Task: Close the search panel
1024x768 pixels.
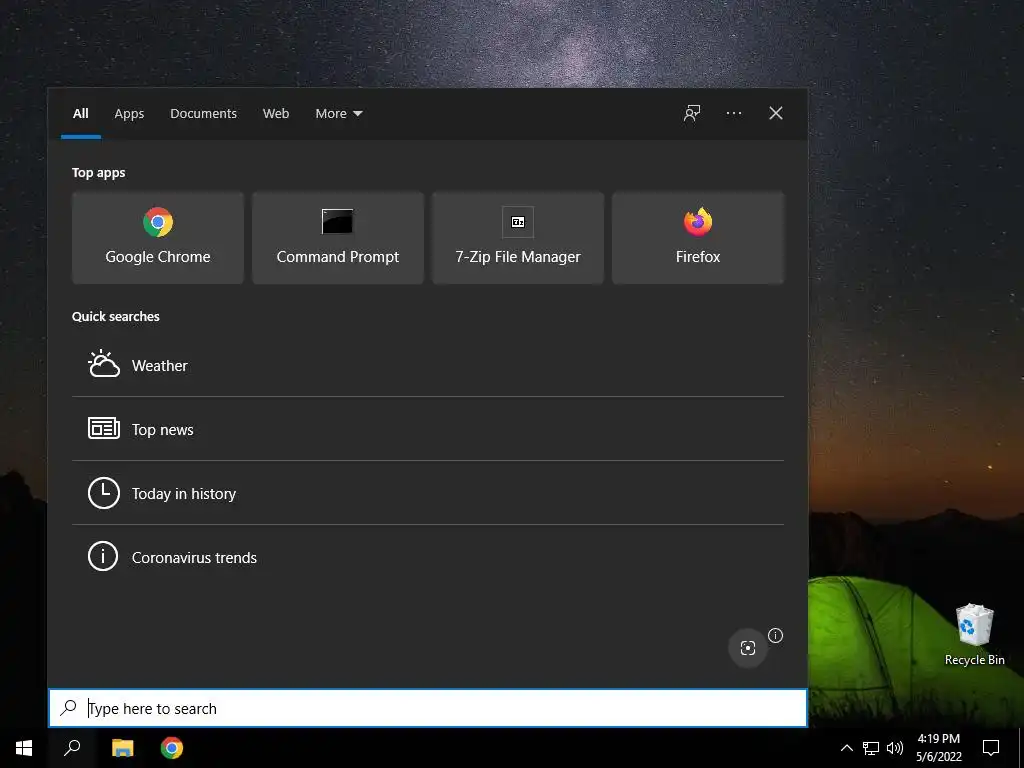Action: coord(776,113)
